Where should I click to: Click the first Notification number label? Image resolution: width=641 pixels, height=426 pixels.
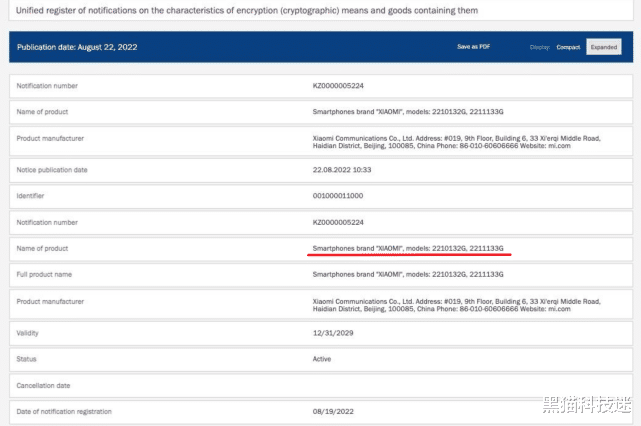click(x=47, y=85)
